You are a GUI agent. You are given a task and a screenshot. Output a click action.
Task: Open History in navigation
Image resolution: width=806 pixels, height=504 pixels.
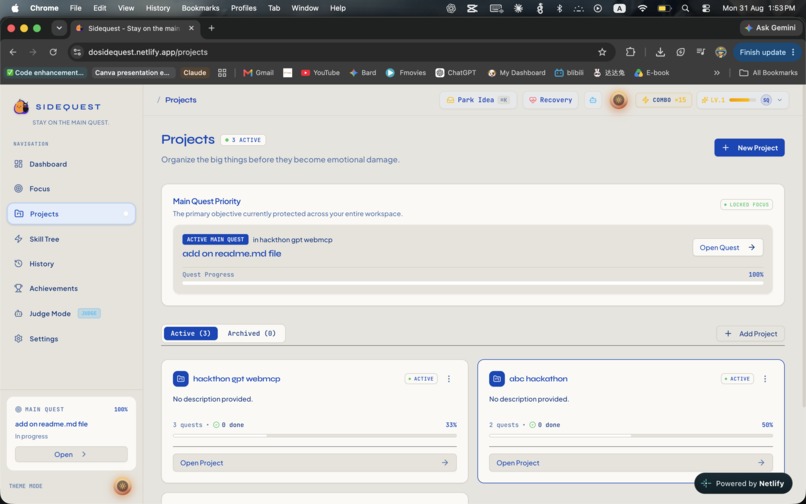coord(41,264)
